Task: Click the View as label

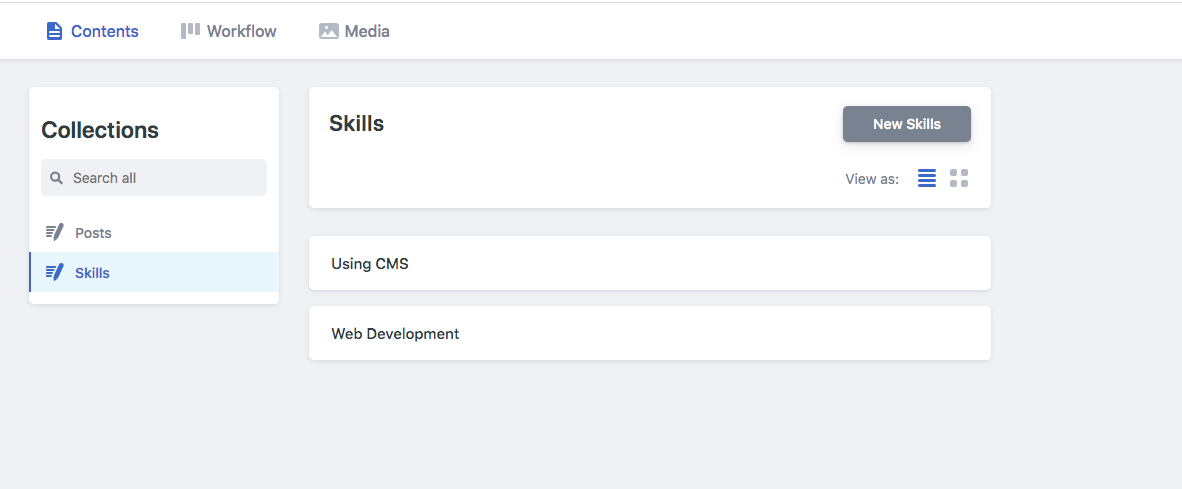Action: pyautogui.click(x=872, y=179)
